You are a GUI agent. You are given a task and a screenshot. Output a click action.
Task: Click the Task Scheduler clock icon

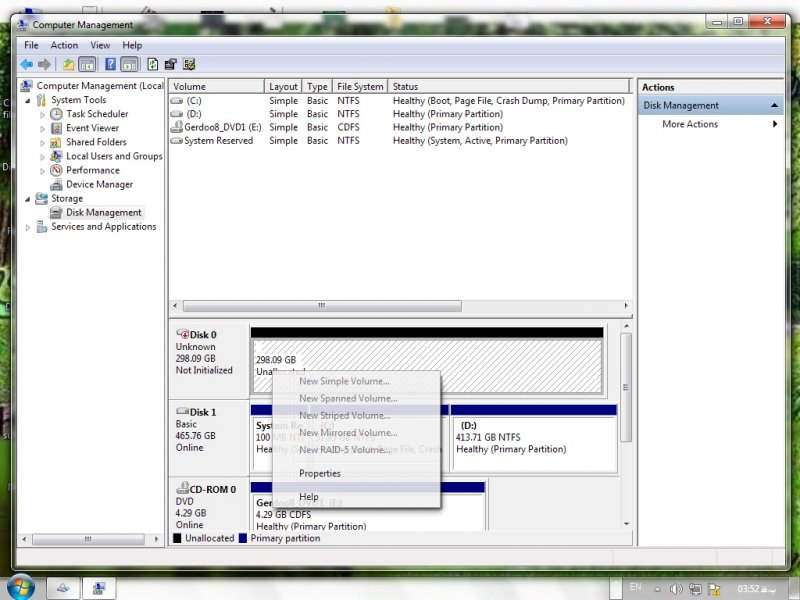coord(56,114)
